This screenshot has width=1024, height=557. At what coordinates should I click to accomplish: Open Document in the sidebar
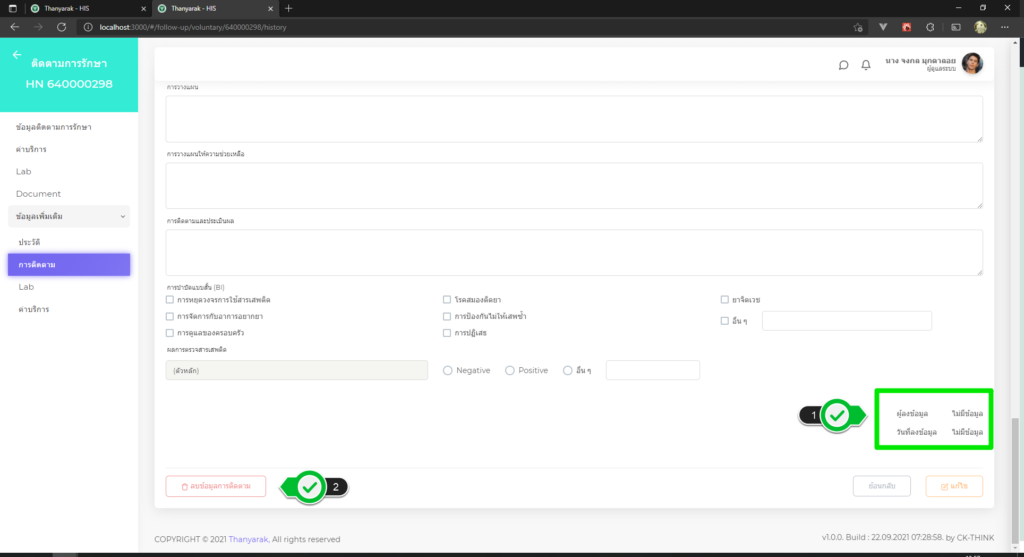click(38, 194)
